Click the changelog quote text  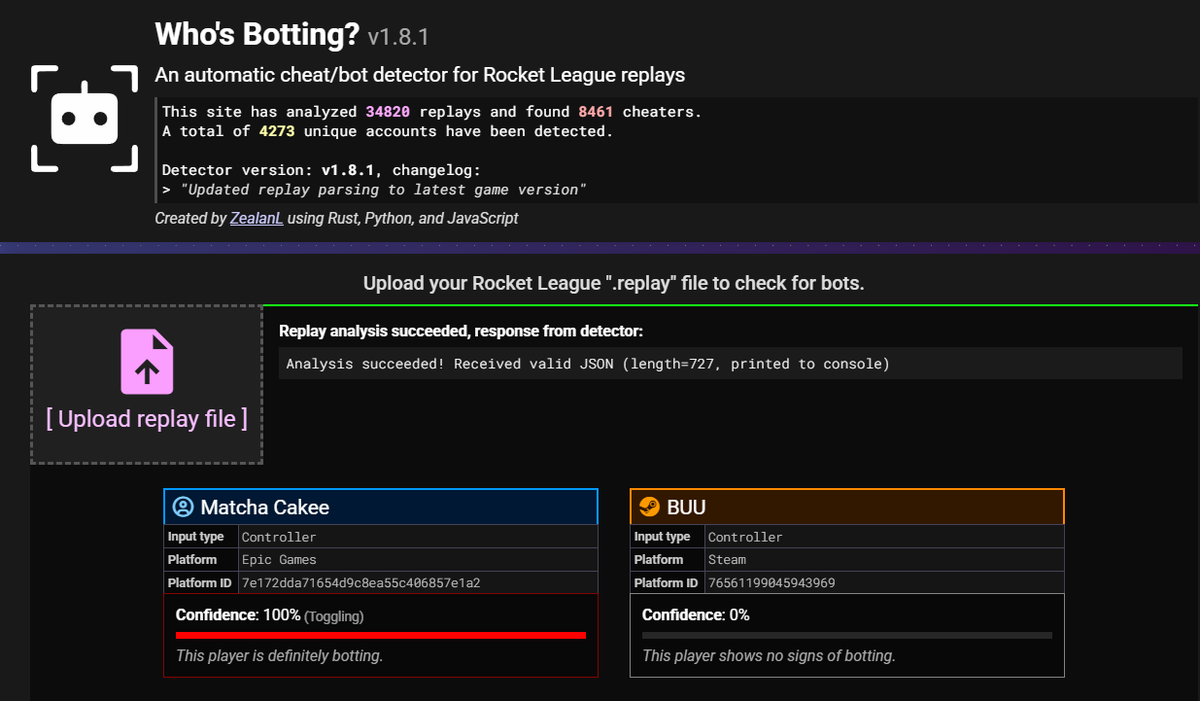tap(382, 189)
